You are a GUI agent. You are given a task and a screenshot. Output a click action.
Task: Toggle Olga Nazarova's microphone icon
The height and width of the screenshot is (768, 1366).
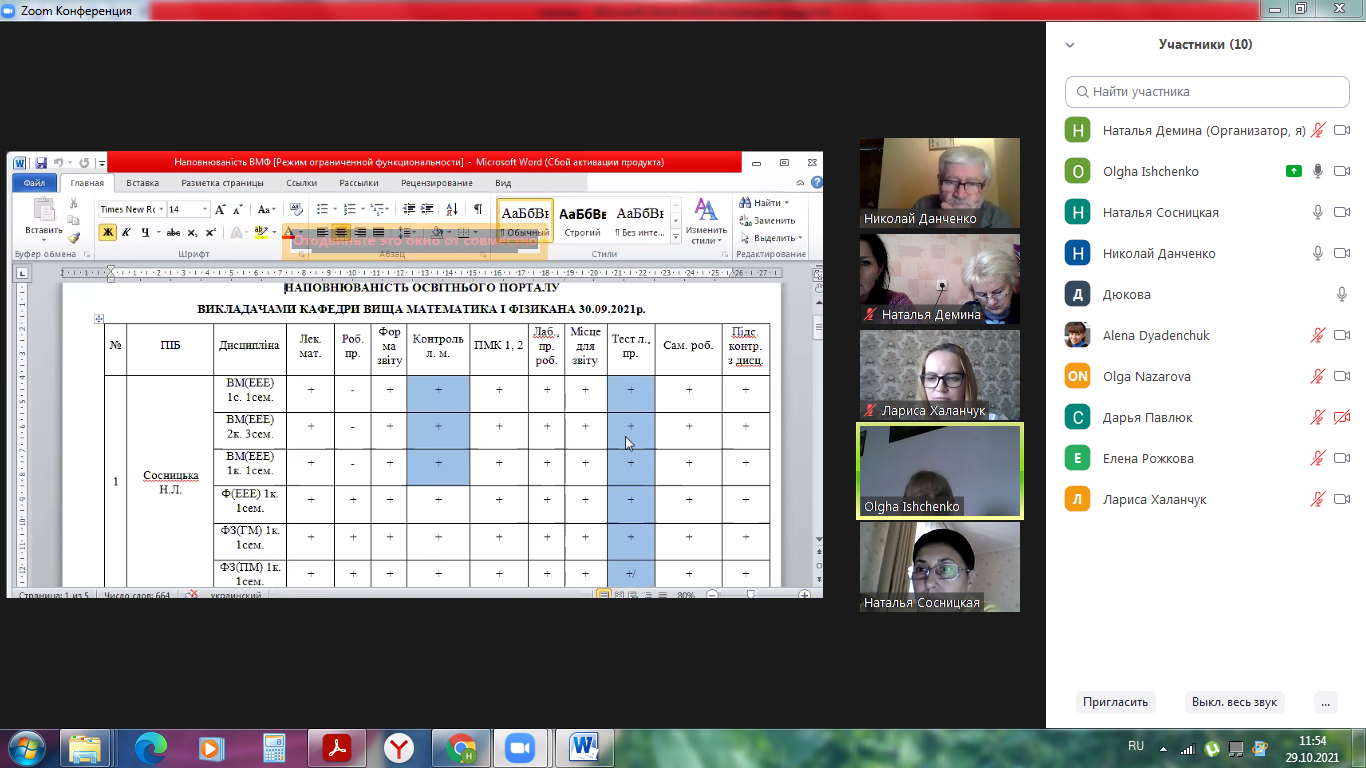point(1318,376)
